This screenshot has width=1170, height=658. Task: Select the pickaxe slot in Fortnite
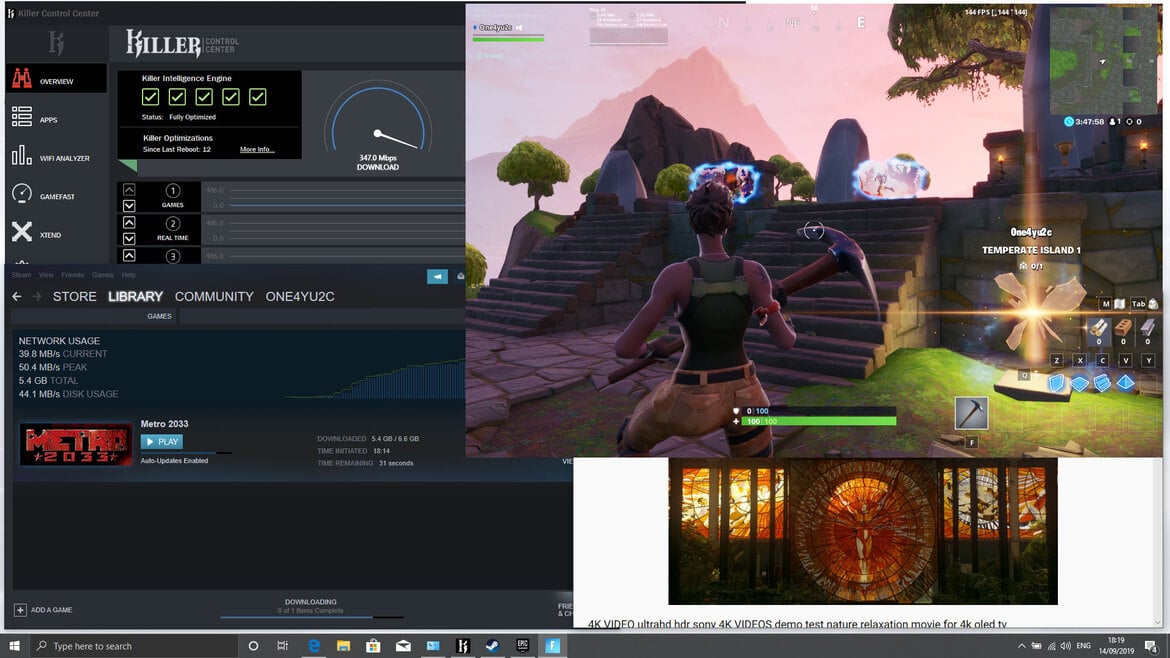pyautogui.click(x=972, y=413)
